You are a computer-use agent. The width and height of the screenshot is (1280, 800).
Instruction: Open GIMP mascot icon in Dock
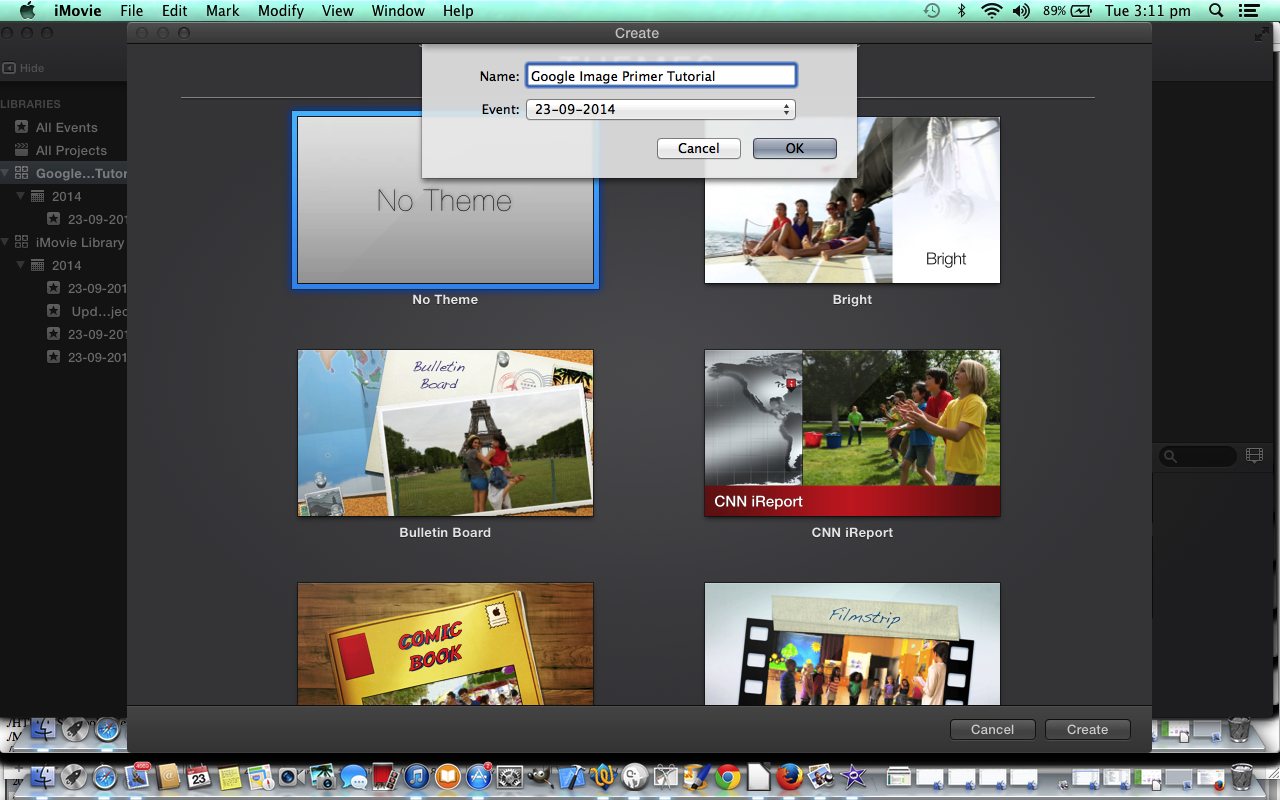point(540,777)
